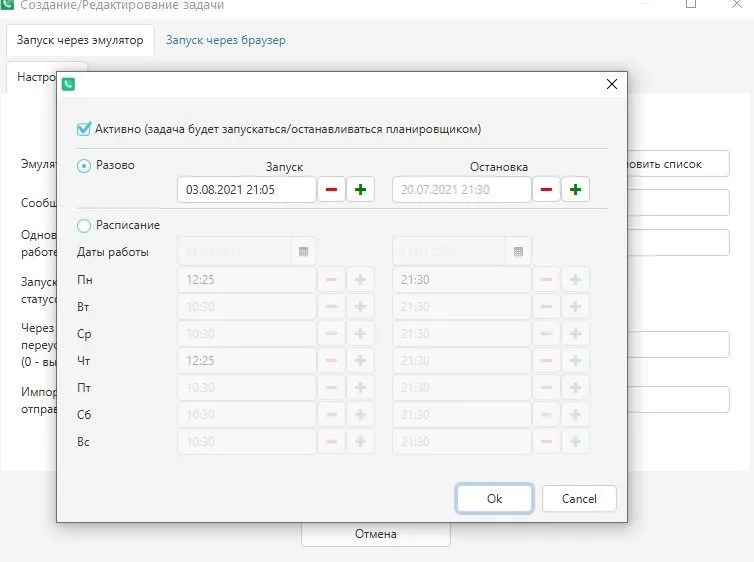Viewport: 754px width, 562px height.
Task: Click the Вс start time field
Action: (x=247, y=441)
